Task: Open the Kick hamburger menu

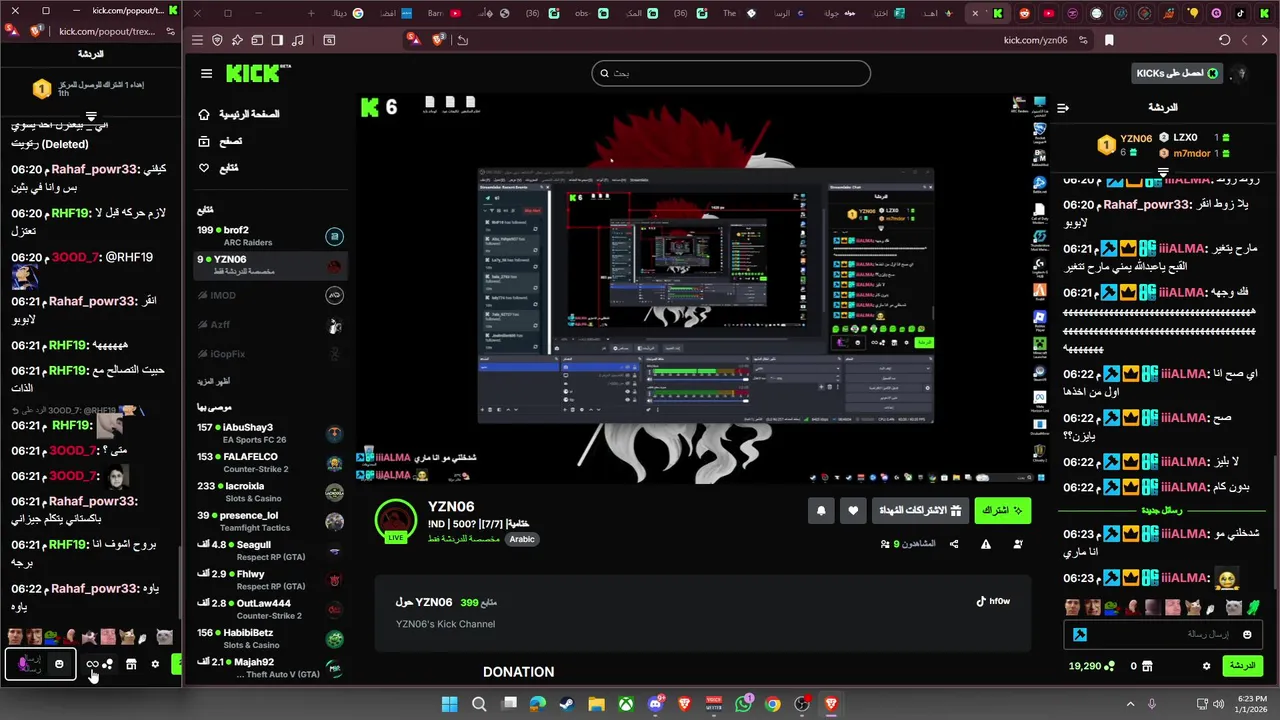Action: [x=206, y=73]
